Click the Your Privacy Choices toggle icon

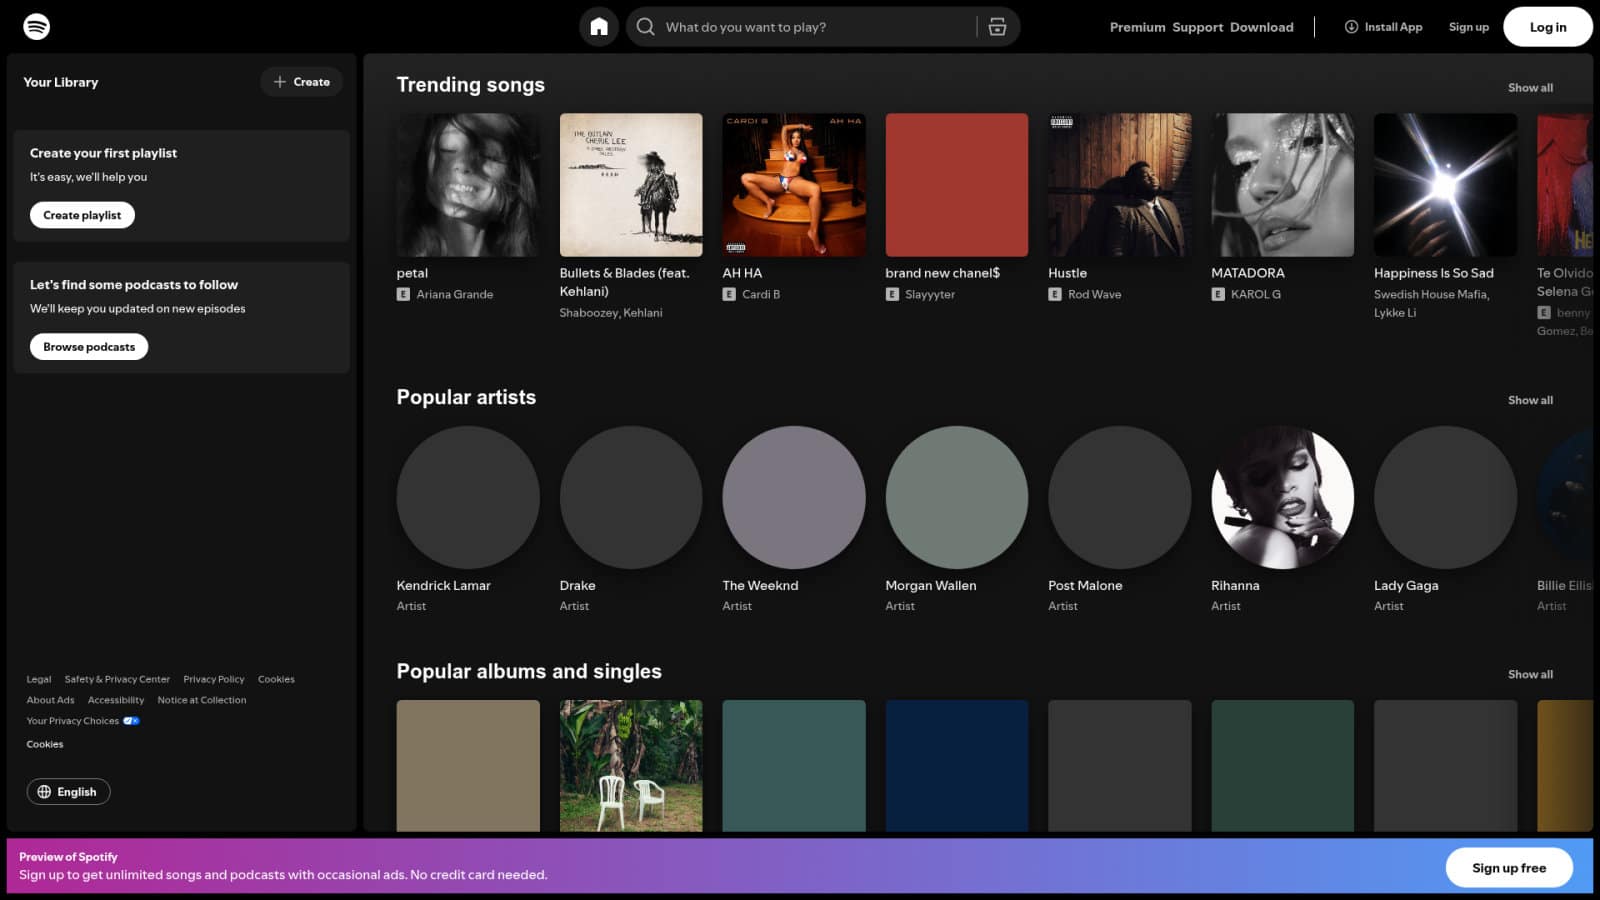[131, 721]
